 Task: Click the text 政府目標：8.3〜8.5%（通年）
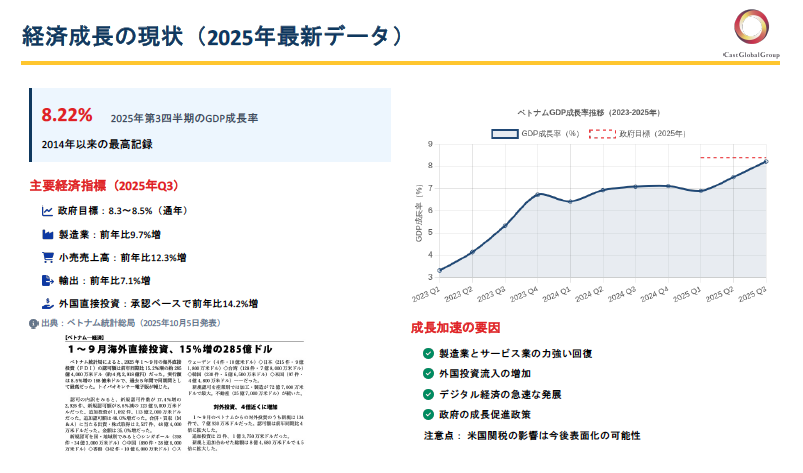pos(125,211)
